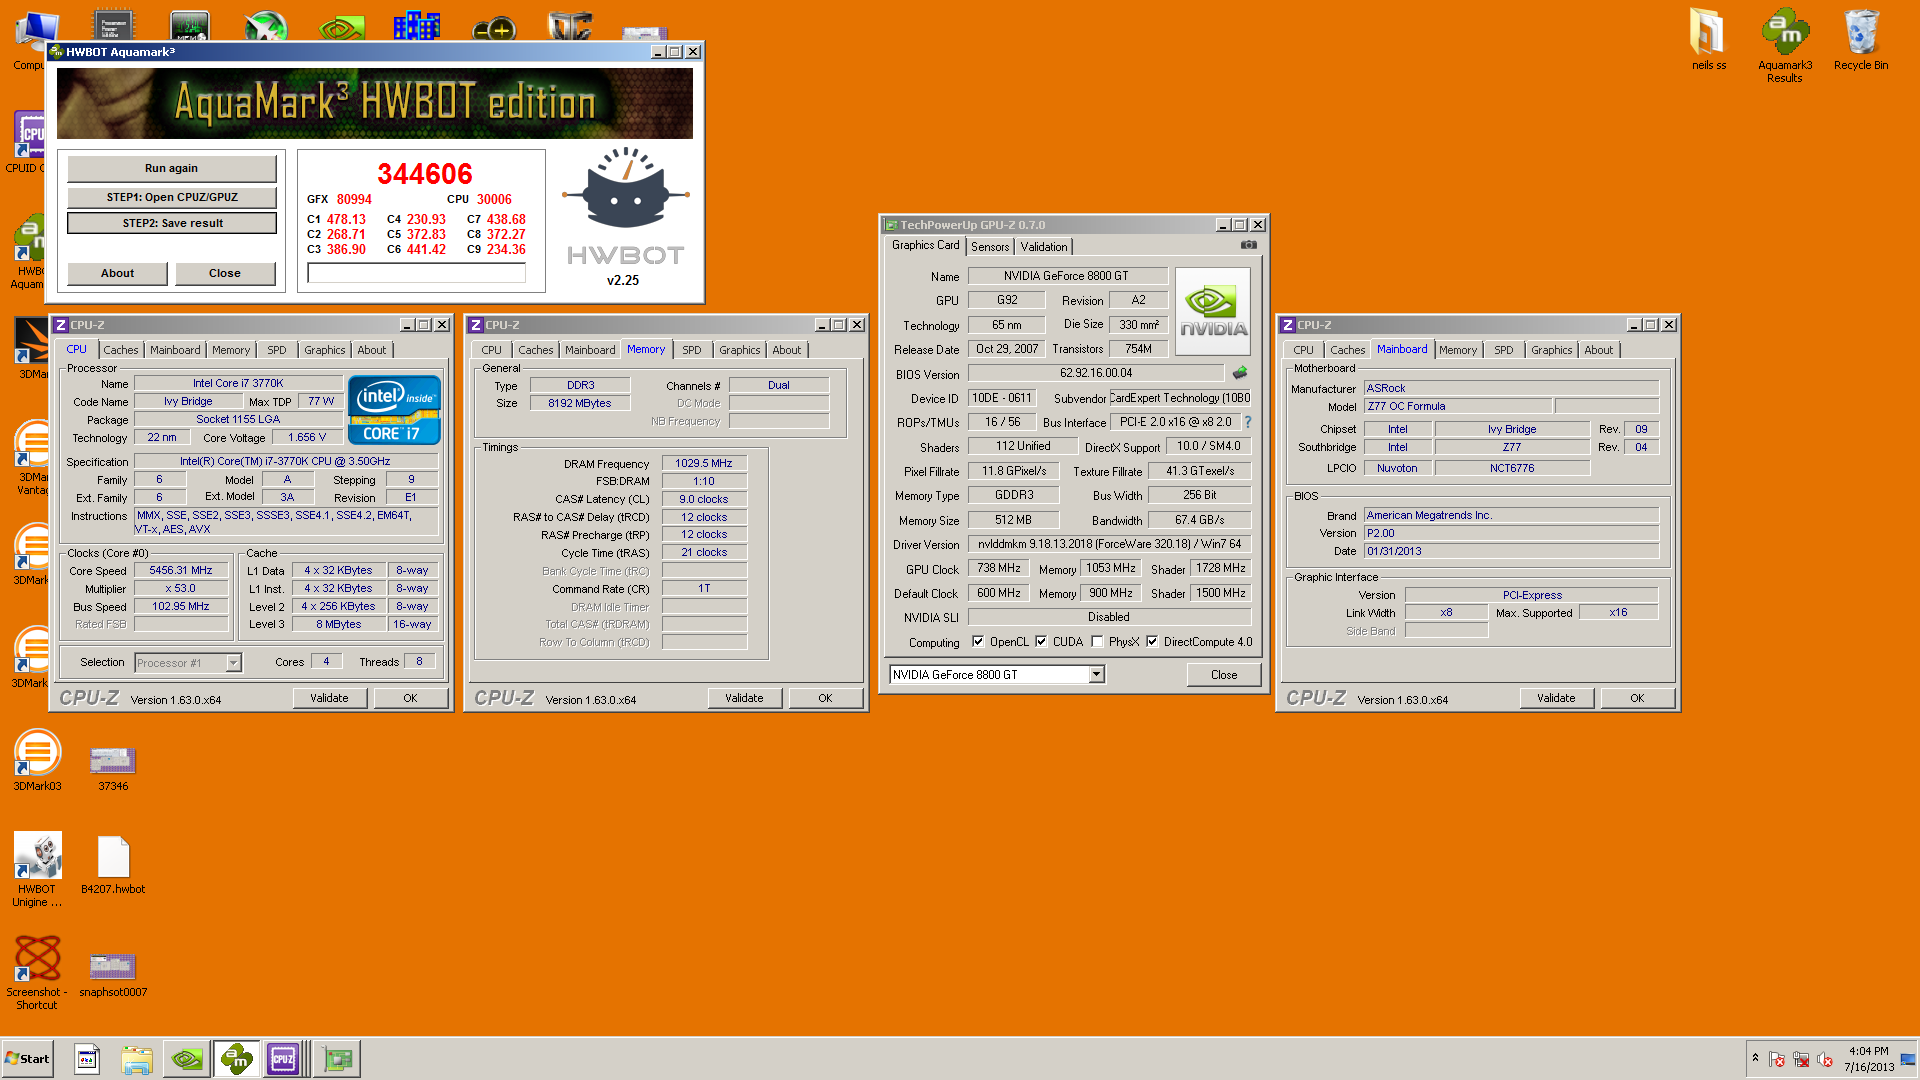Open Mainboard tab in the CPU-Z Memory window

[x=590, y=350]
